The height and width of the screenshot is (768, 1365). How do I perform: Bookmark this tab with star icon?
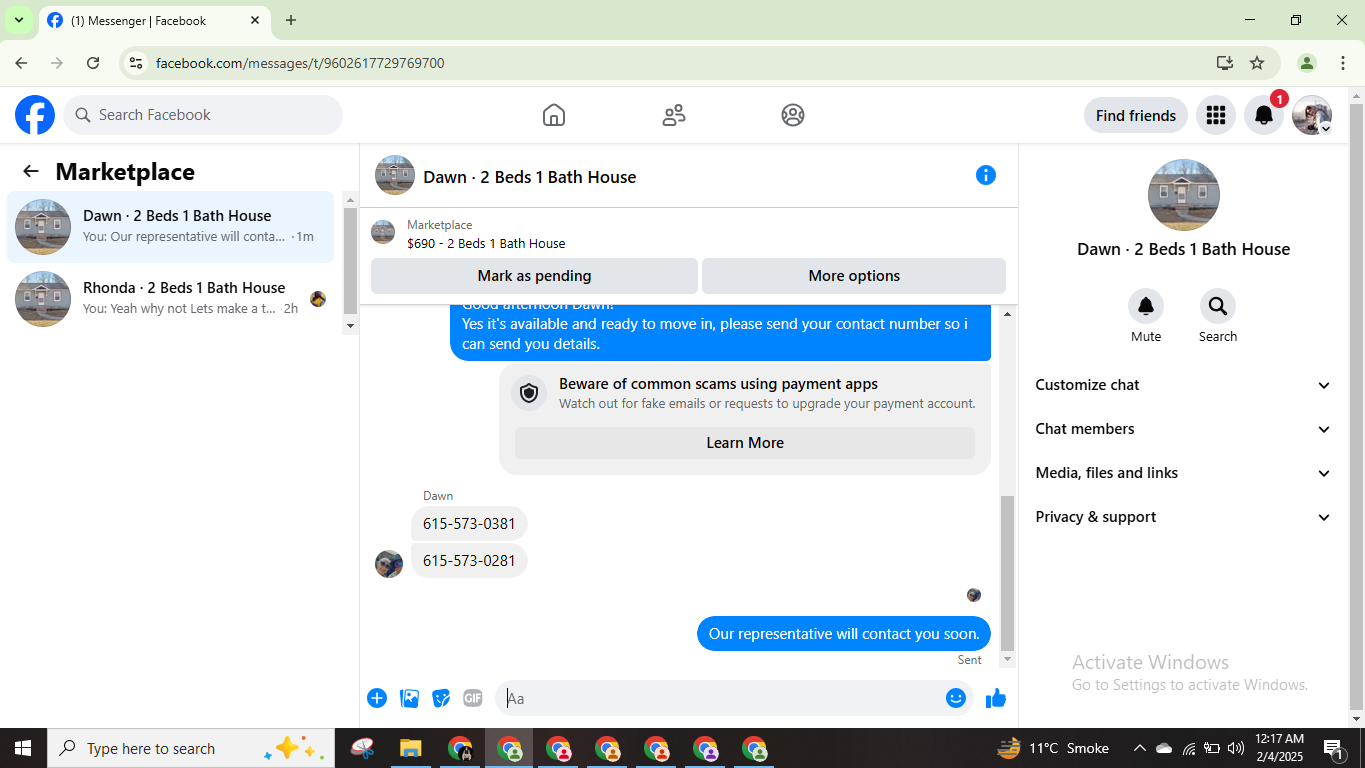[1257, 63]
